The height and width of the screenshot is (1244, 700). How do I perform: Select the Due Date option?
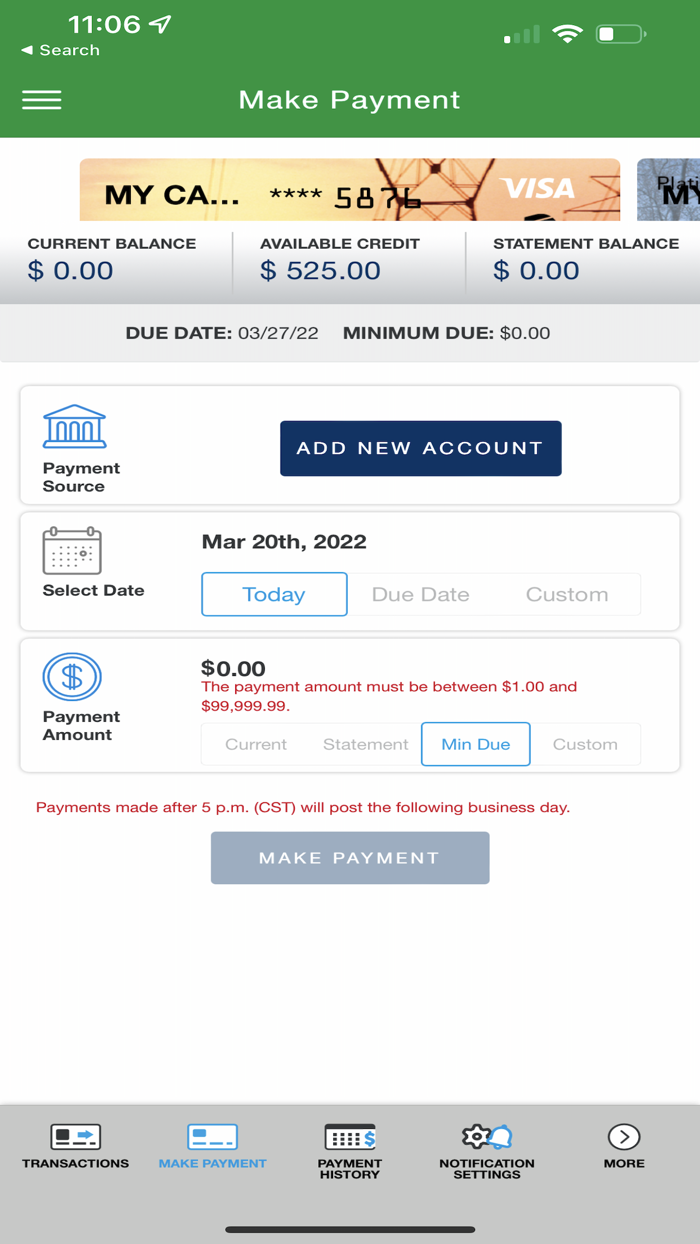click(x=420, y=594)
